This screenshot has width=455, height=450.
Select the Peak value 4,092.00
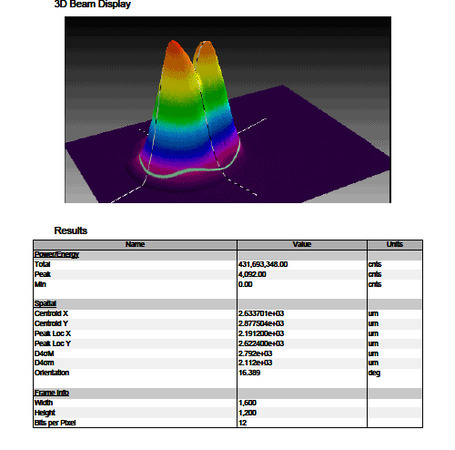252,274
